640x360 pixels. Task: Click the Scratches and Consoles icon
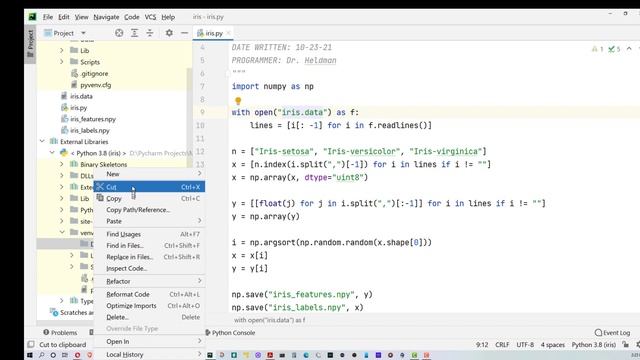point(54,312)
